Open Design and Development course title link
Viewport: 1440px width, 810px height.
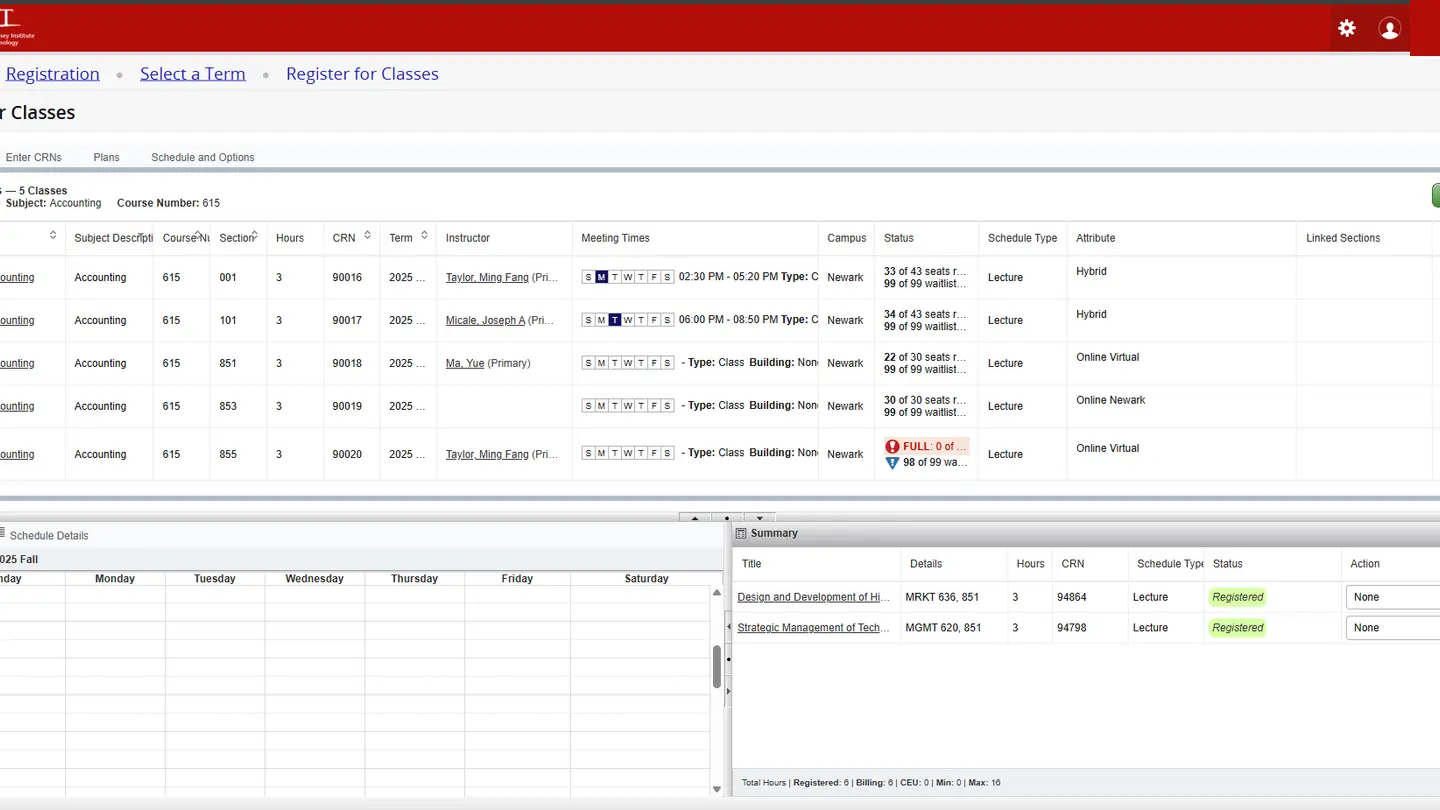click(x=813, y=597)
